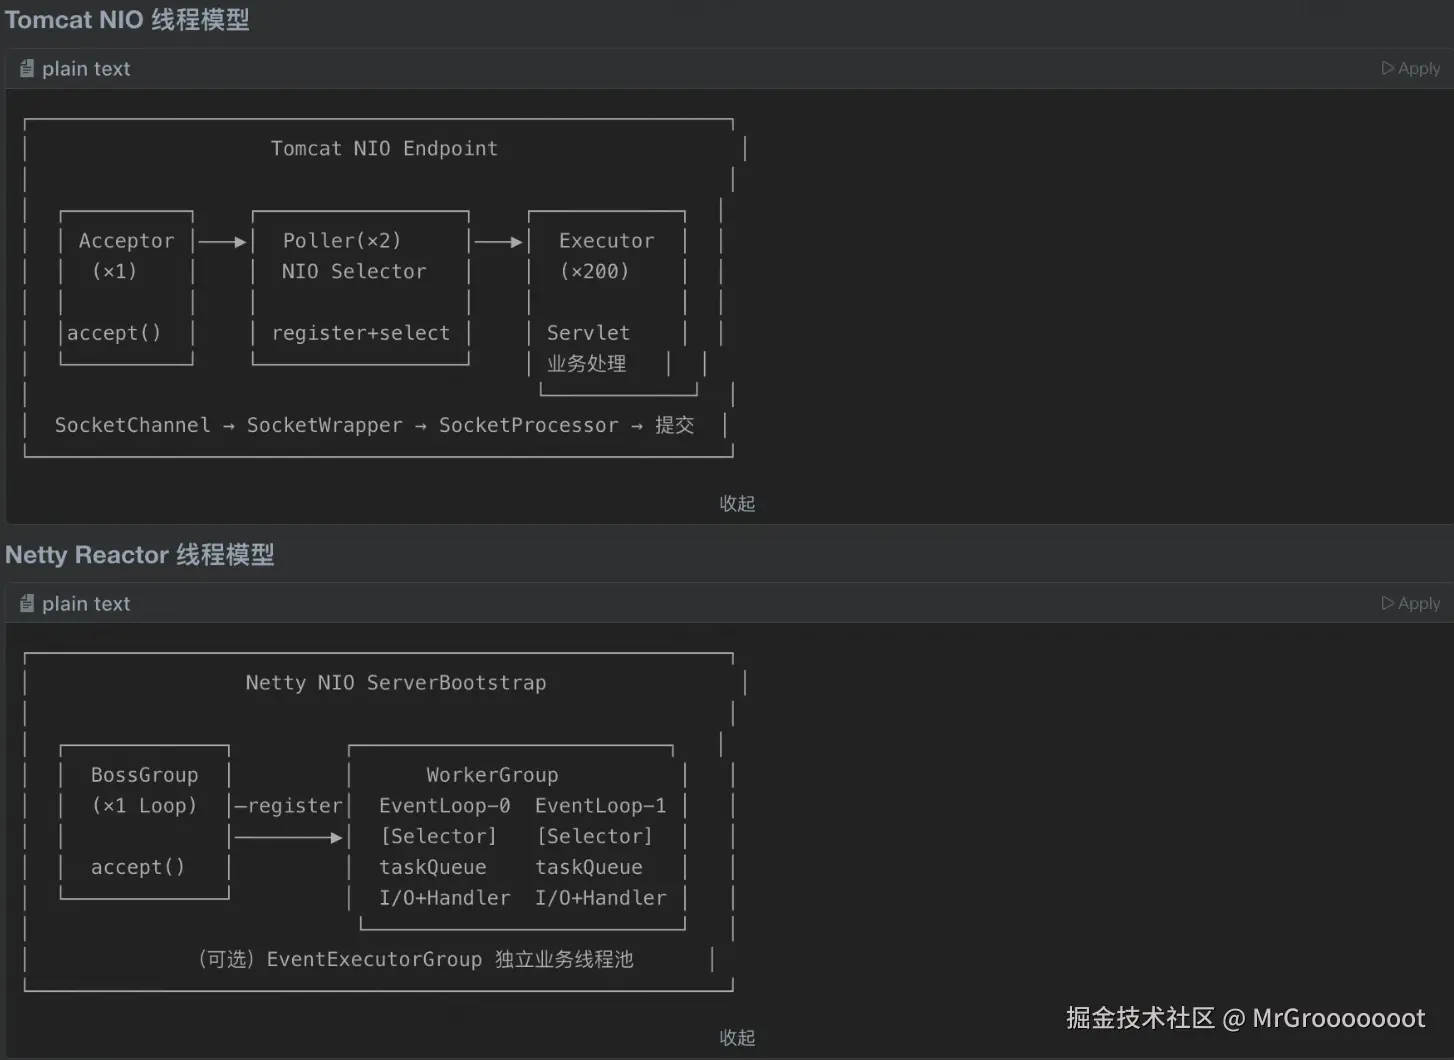Viewport: 1454px width, 1060px height.
Task: Select "I/O+Handler" in the EventLoop-1 column
Action: (601, 899)
